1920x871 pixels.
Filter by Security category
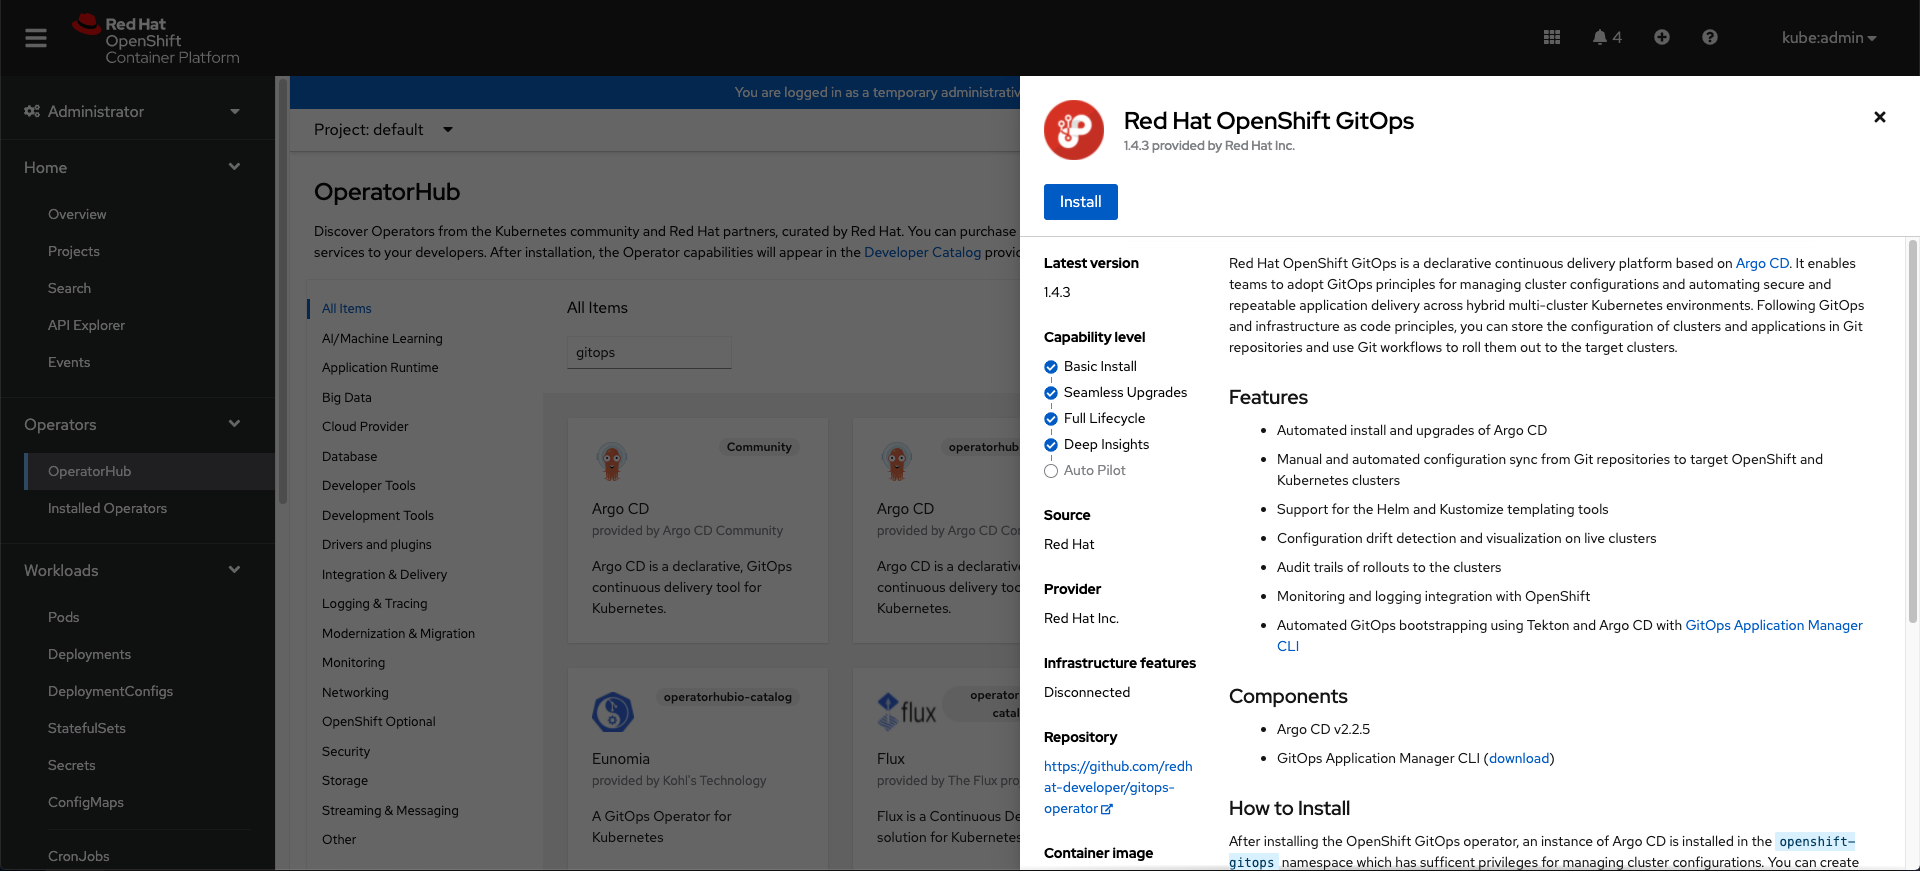pyautogui.click(x=346, y=752)
